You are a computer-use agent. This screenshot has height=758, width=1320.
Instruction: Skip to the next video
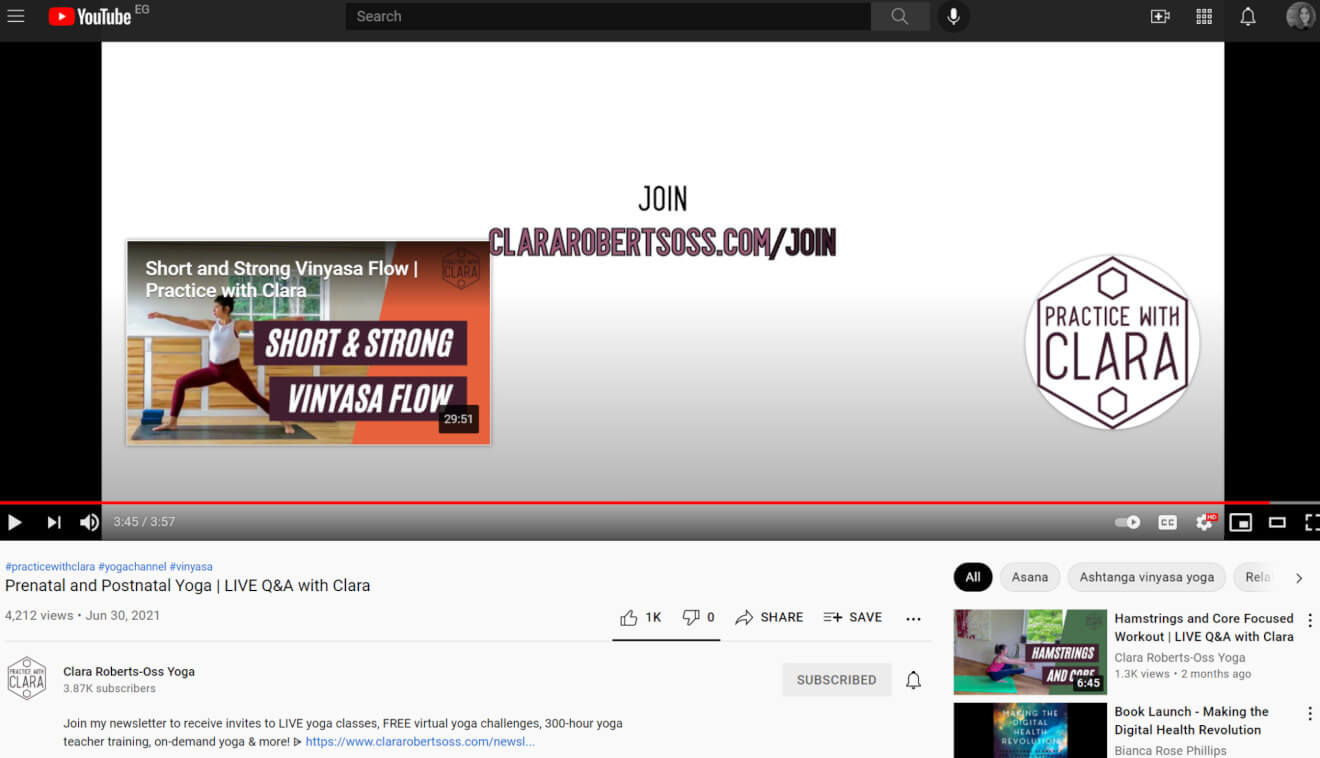click(x=54, y=522)
